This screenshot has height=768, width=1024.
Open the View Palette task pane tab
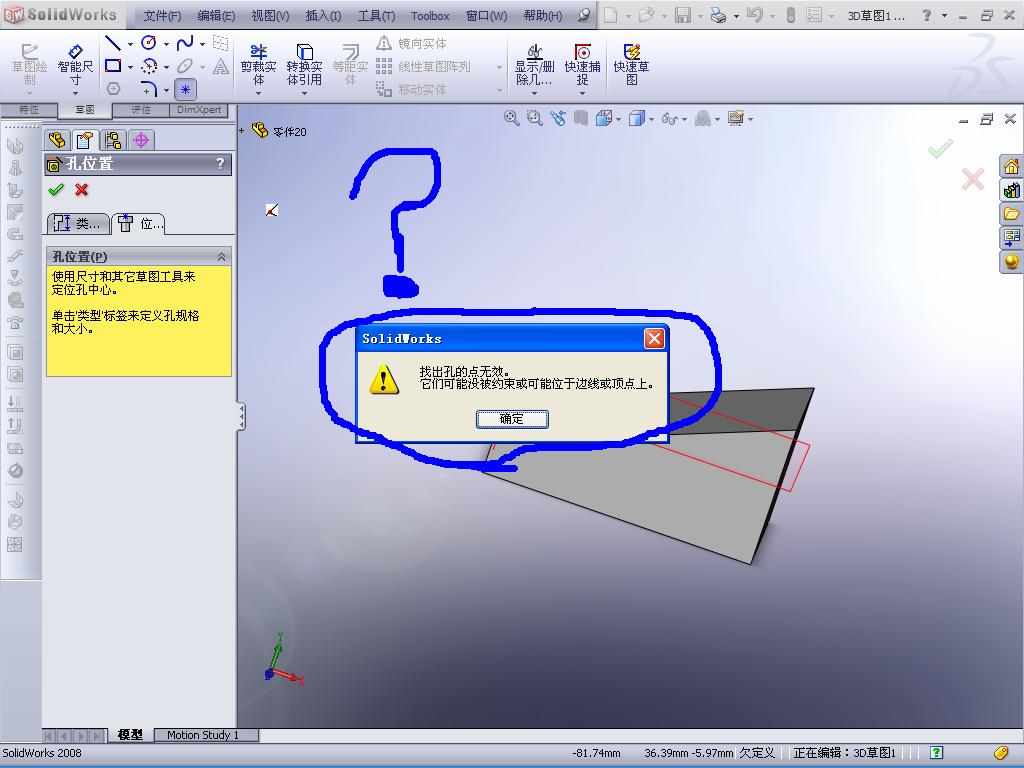point(1012,237)
